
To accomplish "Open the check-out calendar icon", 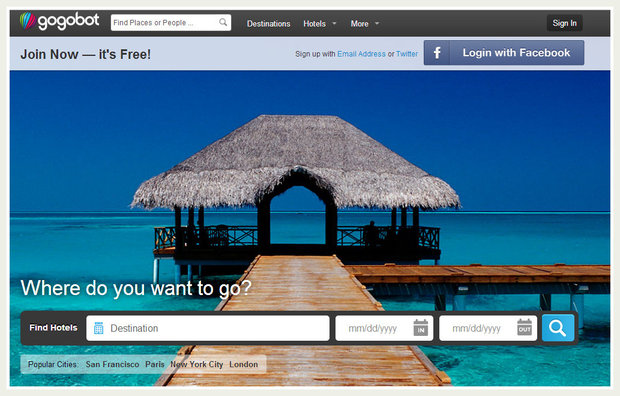I will (524, 328).
